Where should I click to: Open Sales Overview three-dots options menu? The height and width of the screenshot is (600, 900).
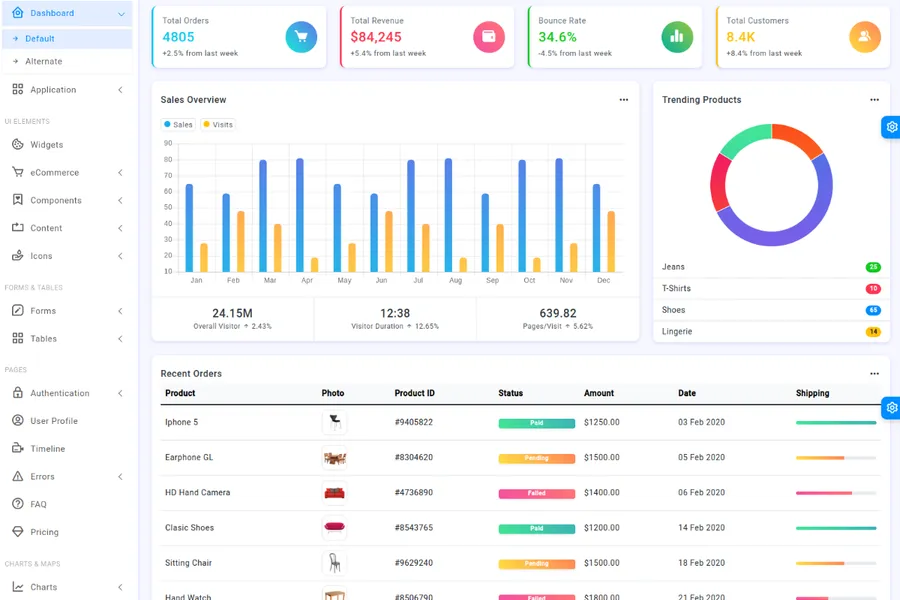624,100
